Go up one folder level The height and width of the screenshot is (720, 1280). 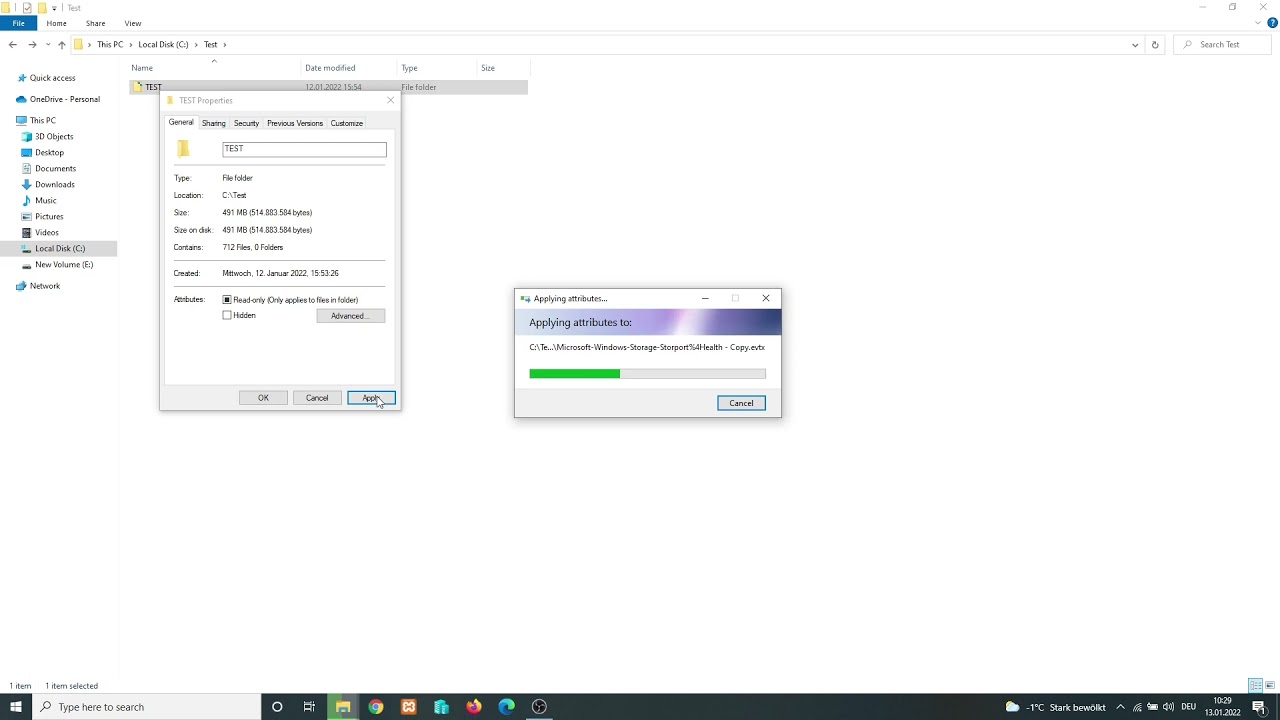[62, 44]
